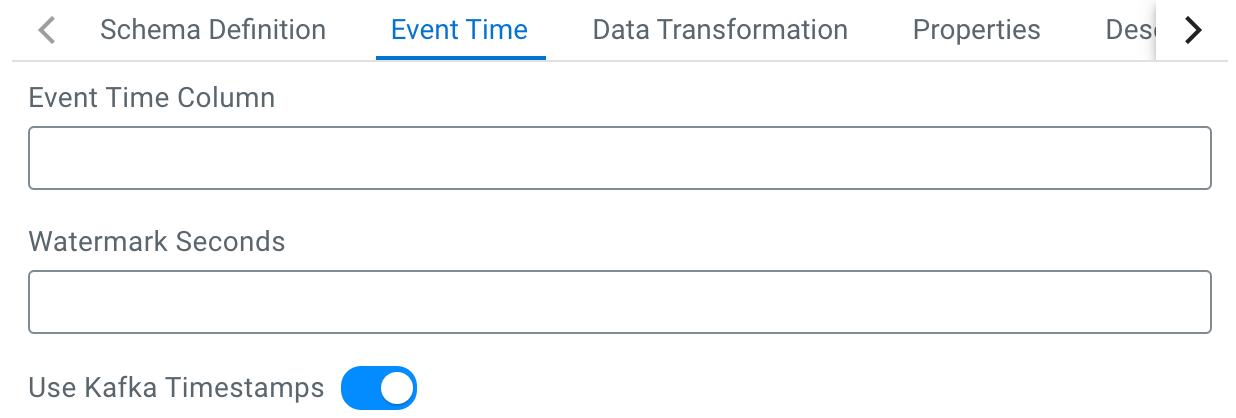This screenshot has height=418, width=1236.
Task: Place cursor at the Event Time Column field's right end
Action: point(1195,158)
